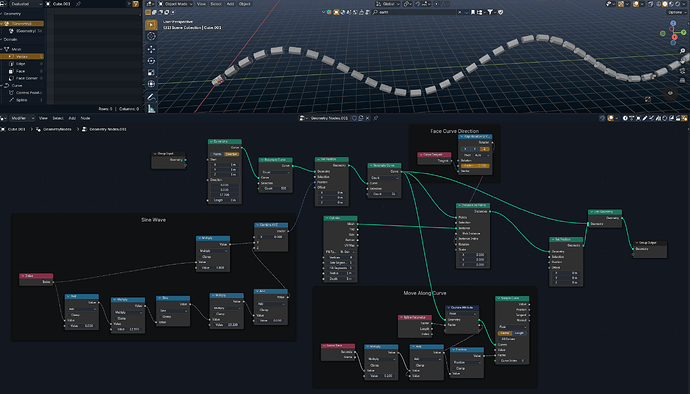Click Cube.001 in node editor breadcrumb

[x=13, y=129]
